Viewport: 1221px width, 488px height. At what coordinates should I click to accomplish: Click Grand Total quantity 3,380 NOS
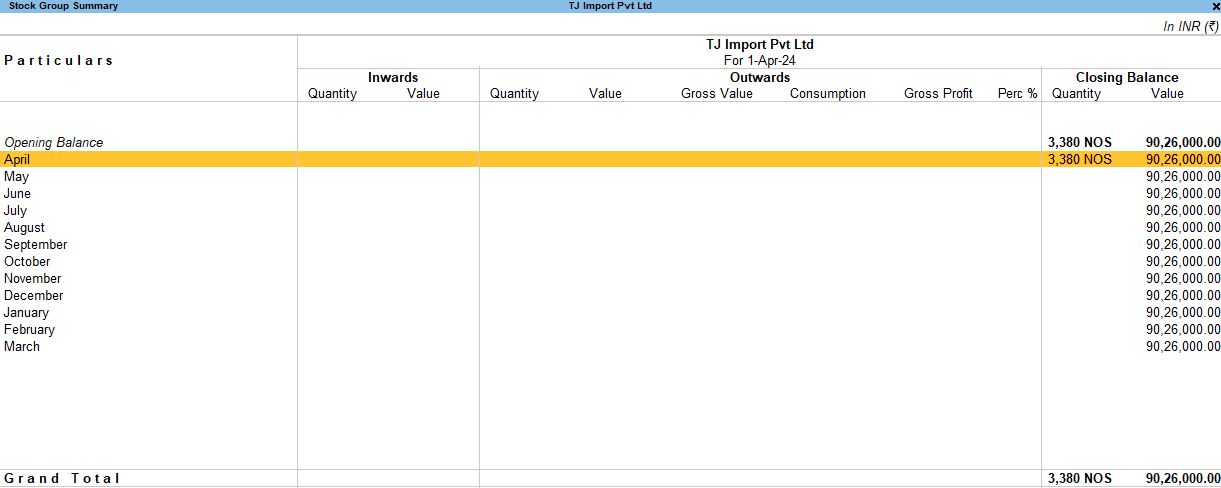(1080, 478)
